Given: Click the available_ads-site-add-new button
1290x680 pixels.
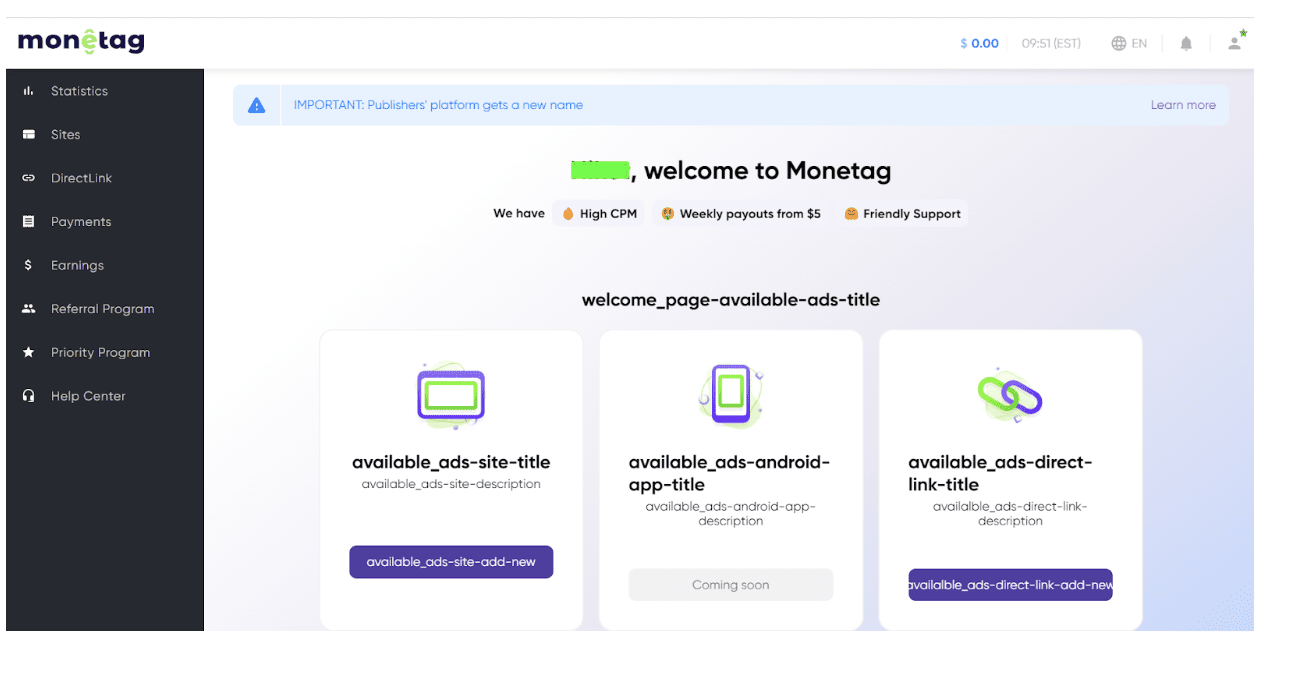Looking at the screenshot, I should (451, 562).
